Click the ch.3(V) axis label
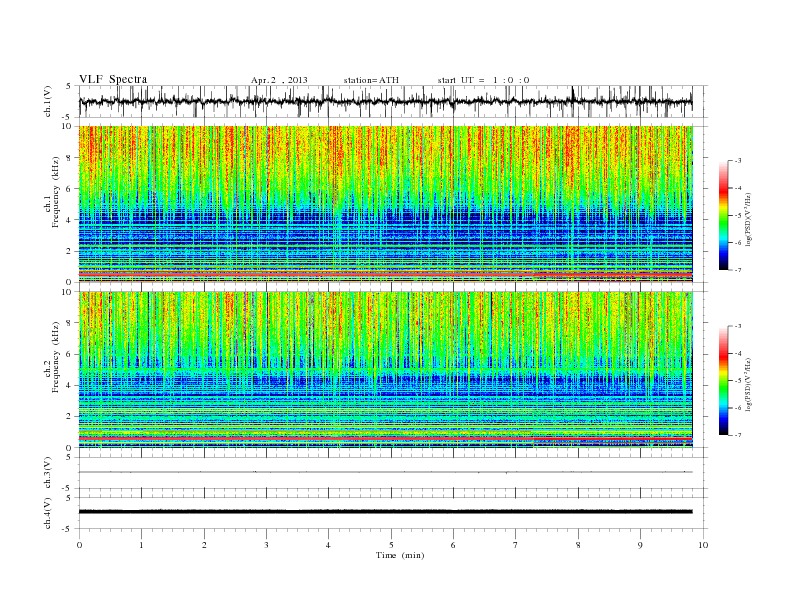The image size is (792, 612). [48, 473]
